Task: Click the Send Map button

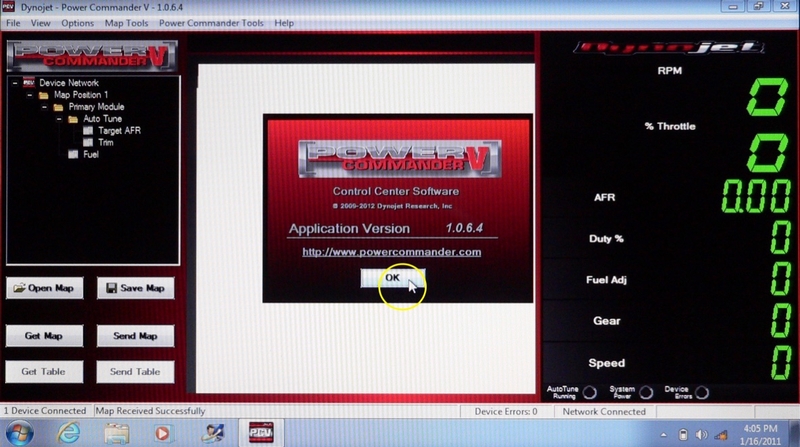Action: (x=134, y=336)
